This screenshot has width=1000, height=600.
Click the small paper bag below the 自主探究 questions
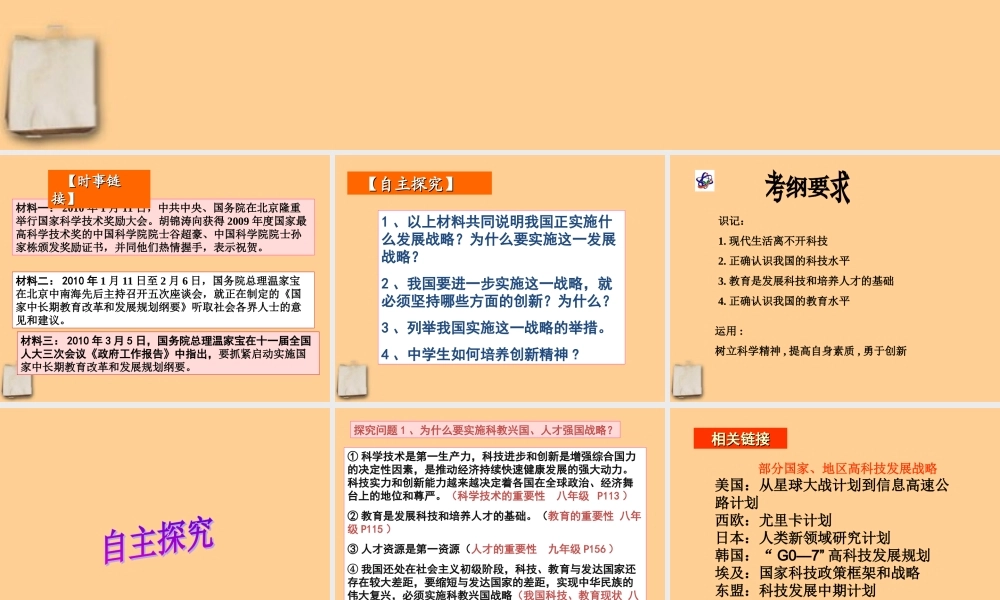[352, 380]
